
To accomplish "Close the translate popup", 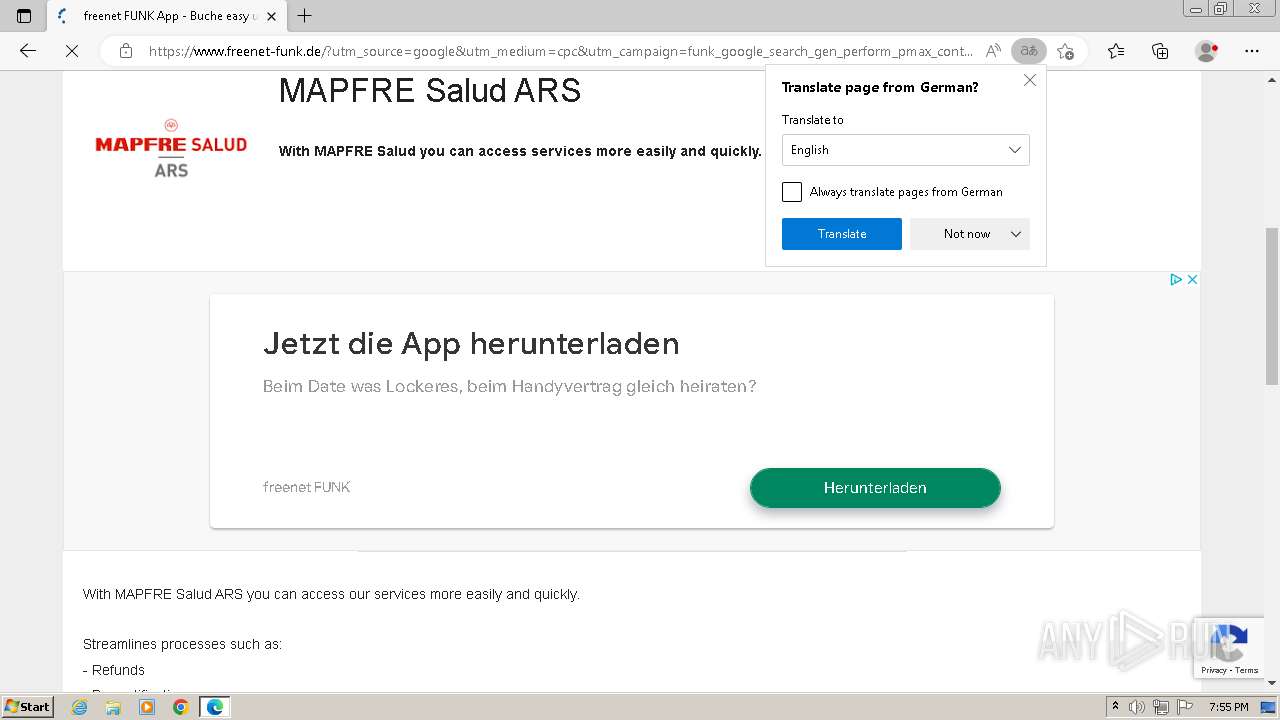I will pos(1030,80).
